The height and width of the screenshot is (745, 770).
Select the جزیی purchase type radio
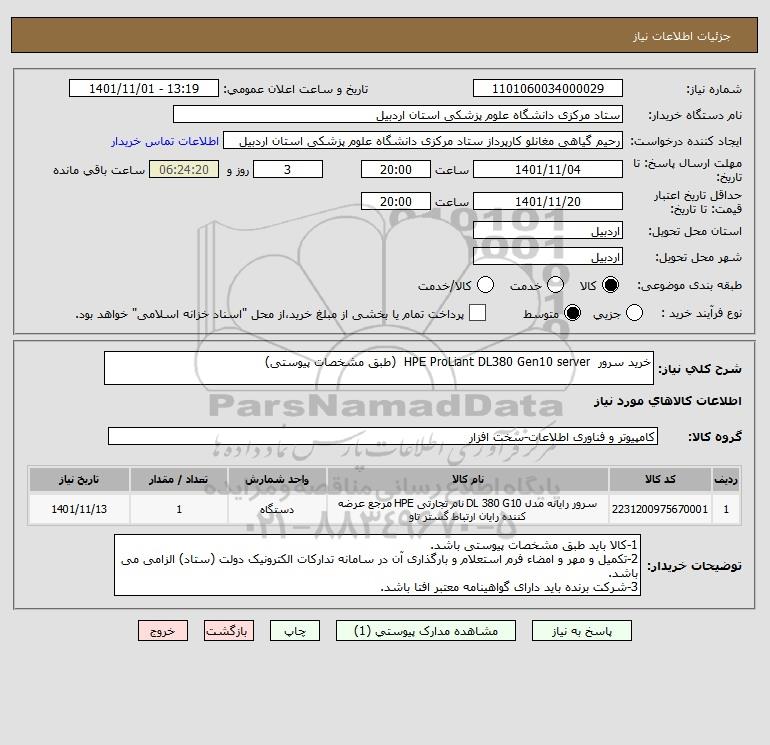[x=634, y=313]
